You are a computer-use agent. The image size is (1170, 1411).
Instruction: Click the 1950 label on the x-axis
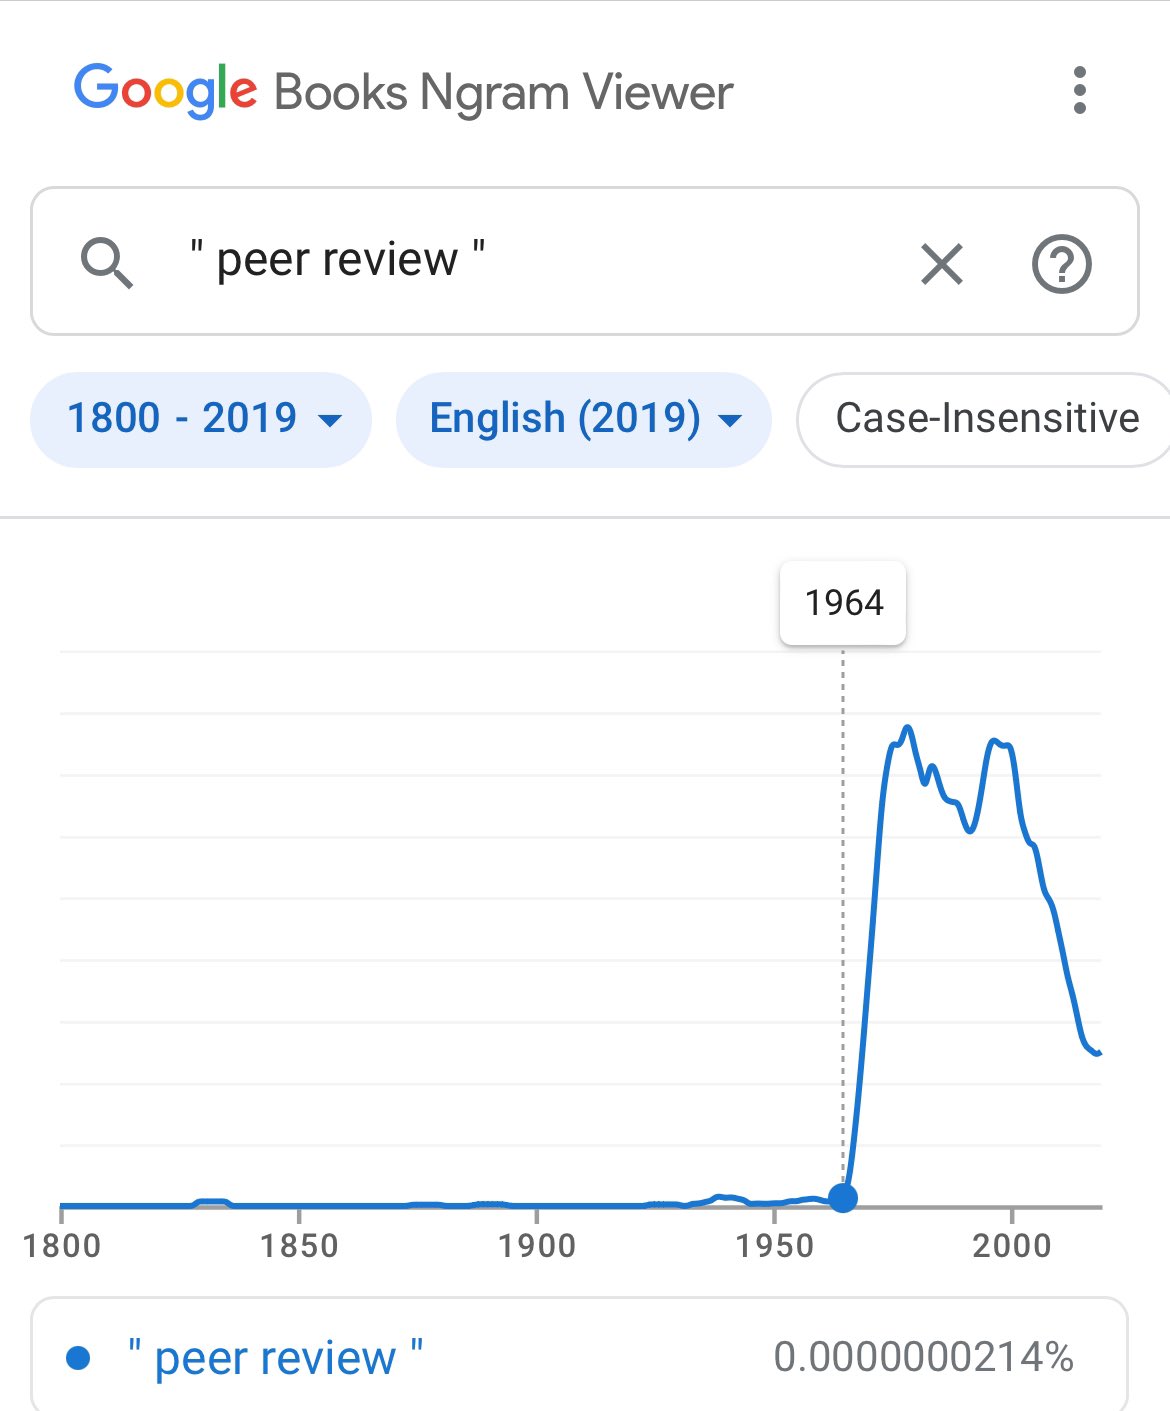(x=775, y=1246)
